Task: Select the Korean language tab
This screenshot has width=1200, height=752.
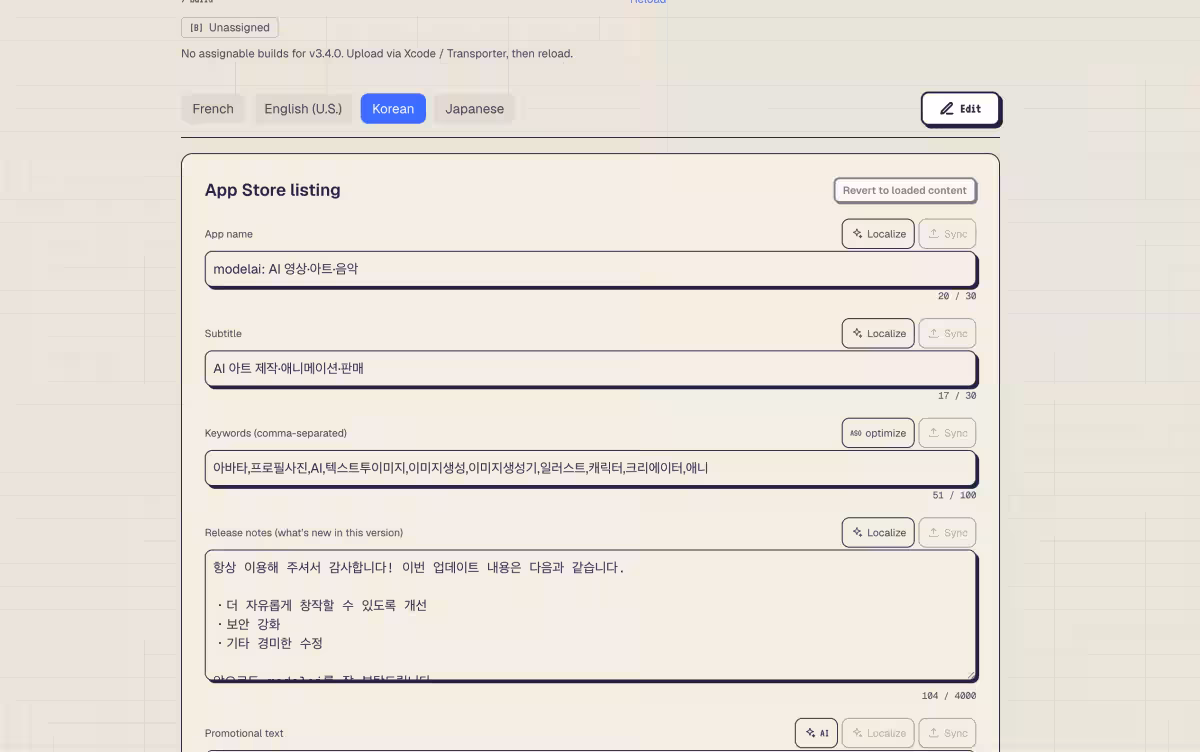Action: point(393,109)
